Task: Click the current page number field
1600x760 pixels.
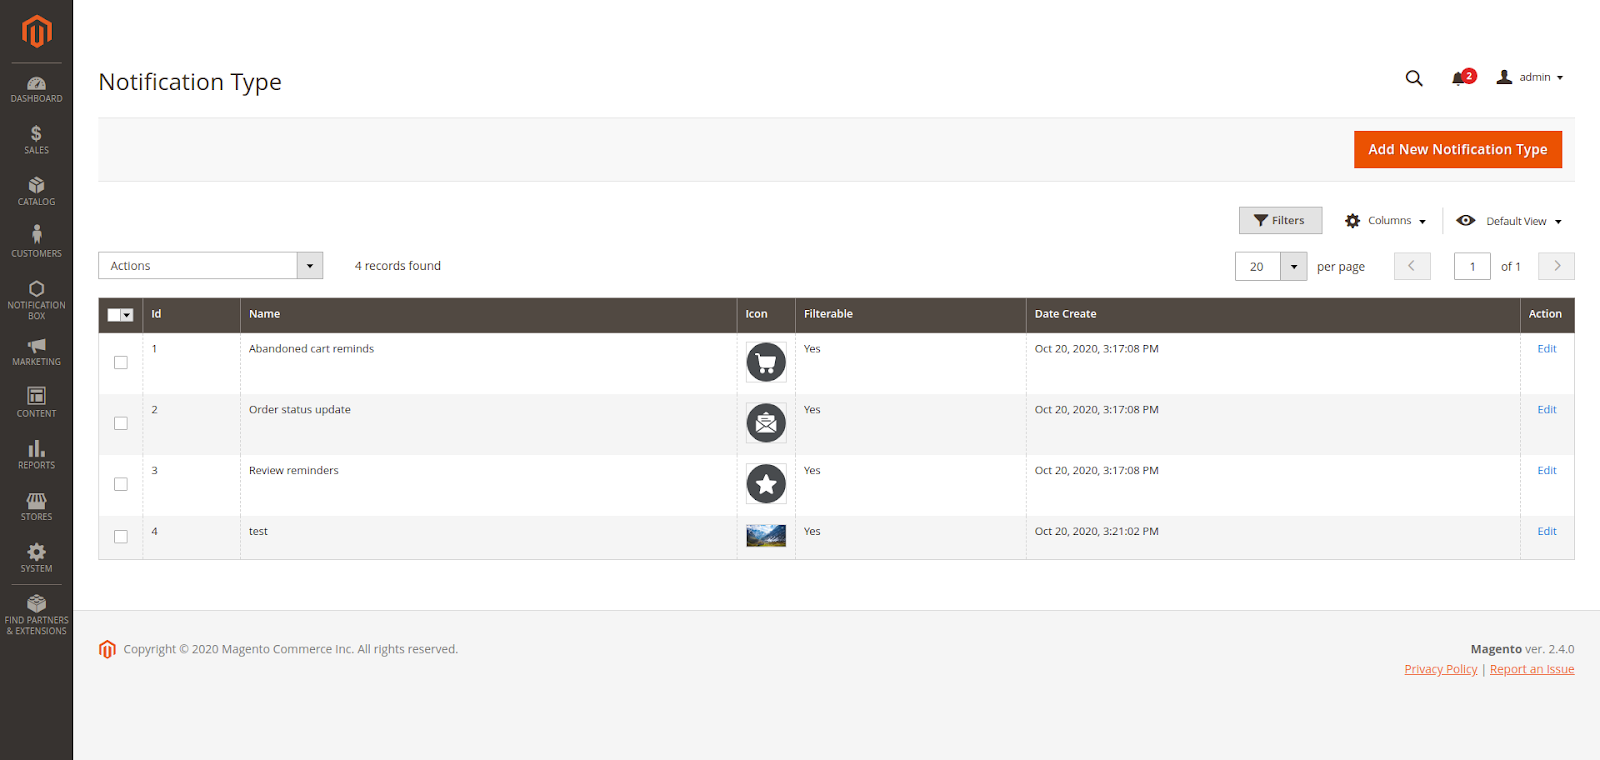Action: (1472, 266)
